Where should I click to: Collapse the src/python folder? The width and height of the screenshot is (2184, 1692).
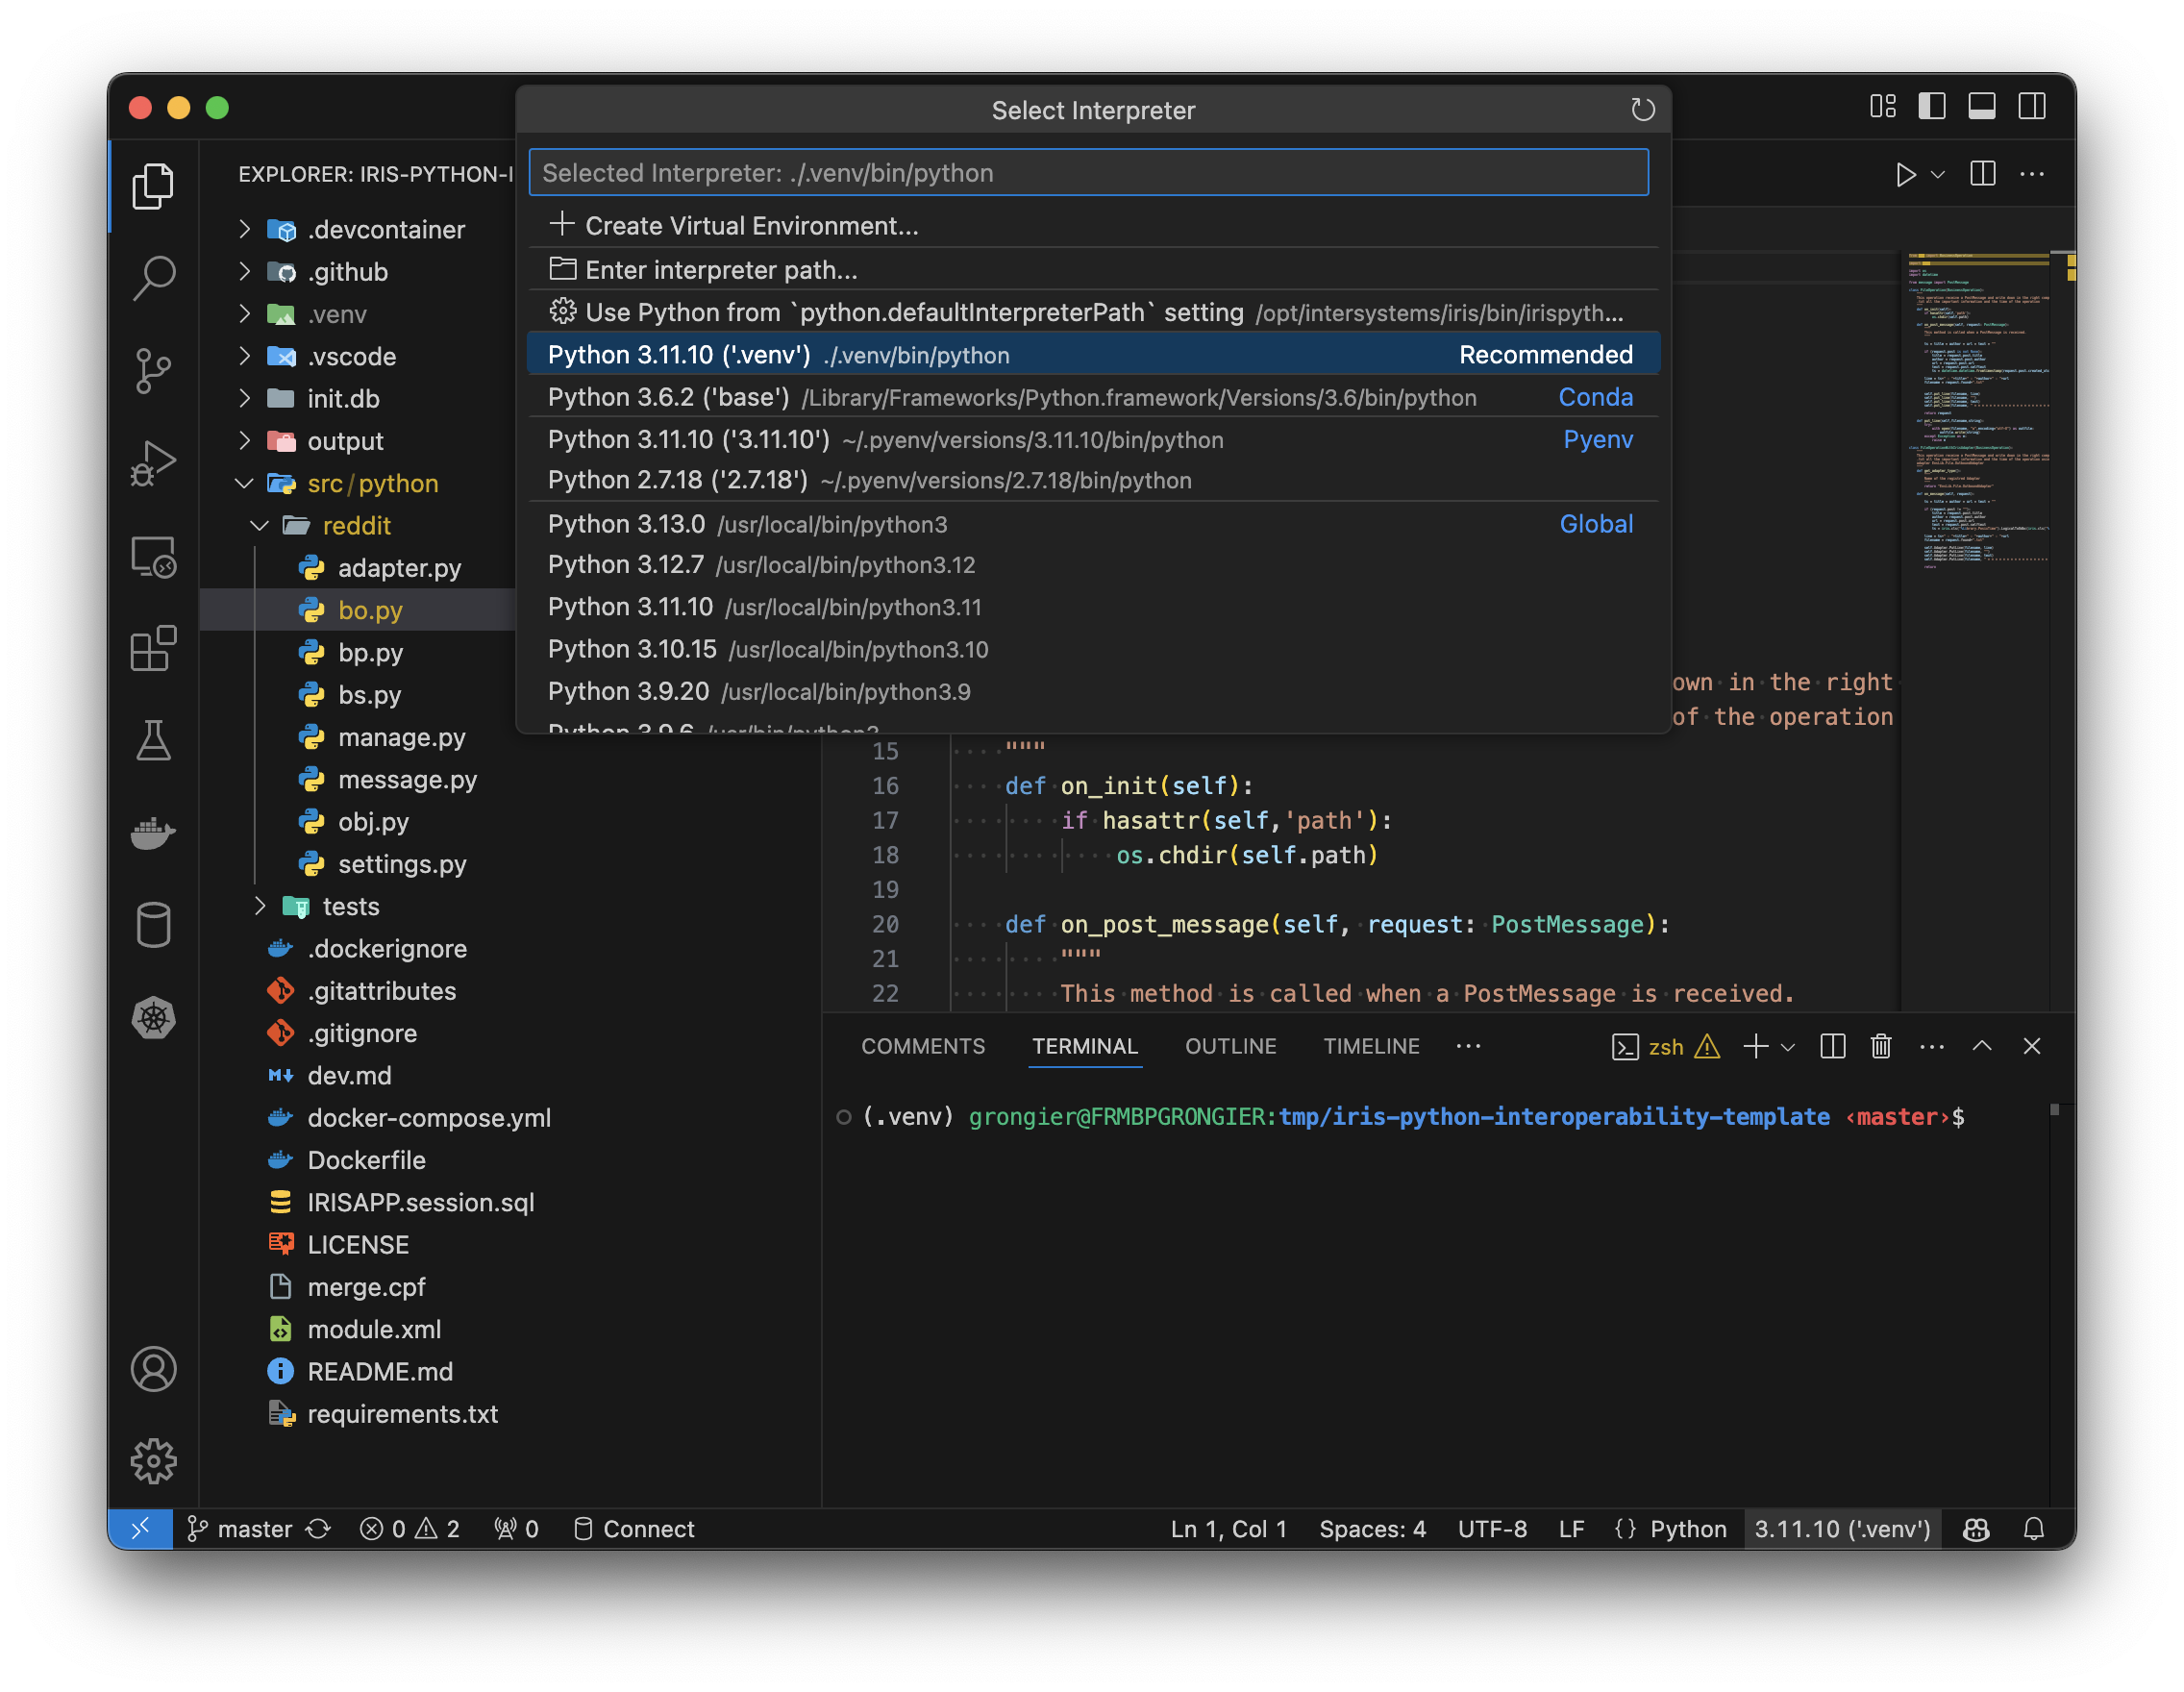coord(245,483)
